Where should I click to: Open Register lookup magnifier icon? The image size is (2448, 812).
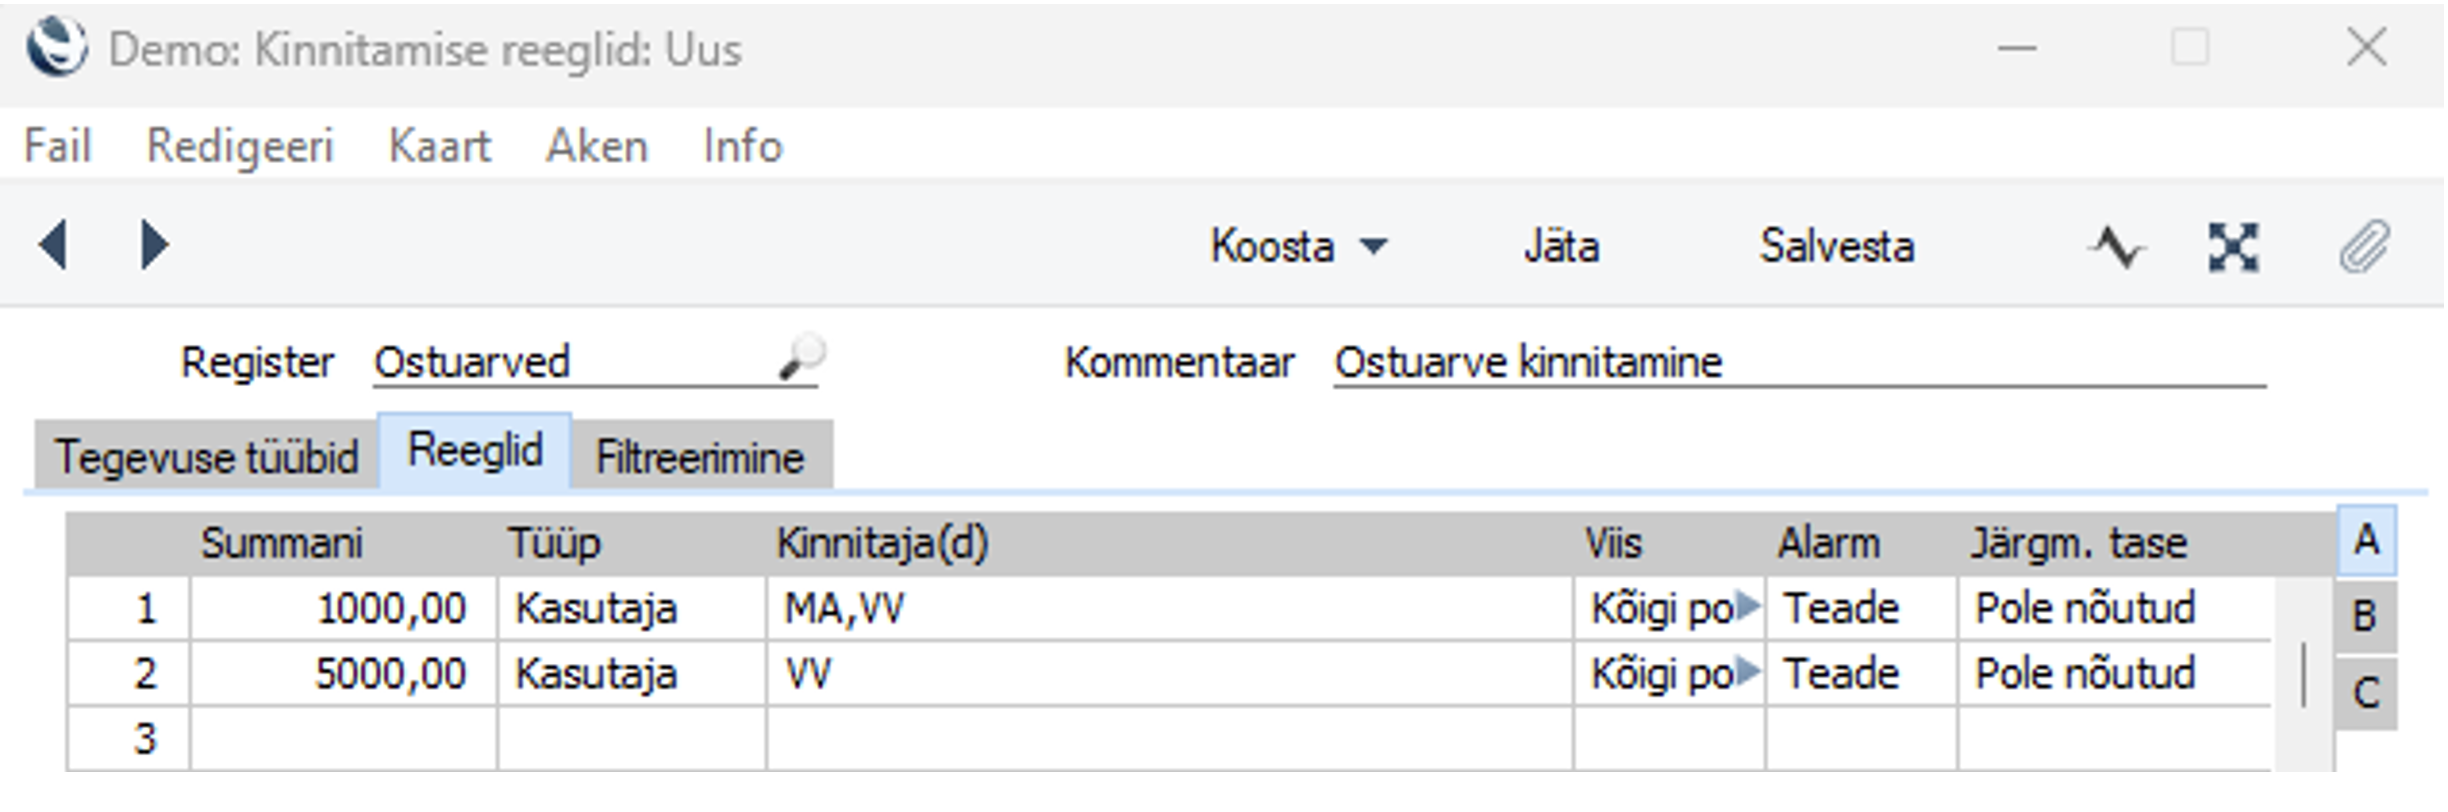[x=801, y=358]
